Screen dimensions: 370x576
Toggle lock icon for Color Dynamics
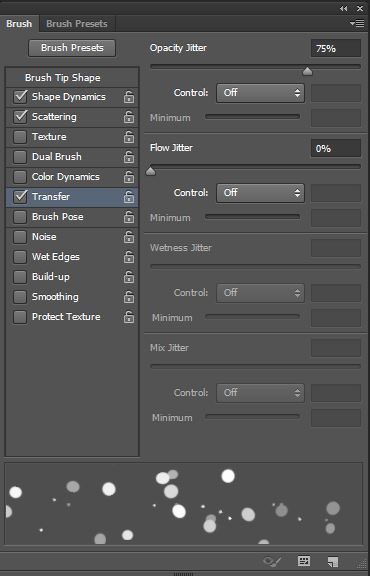[129, 177]
